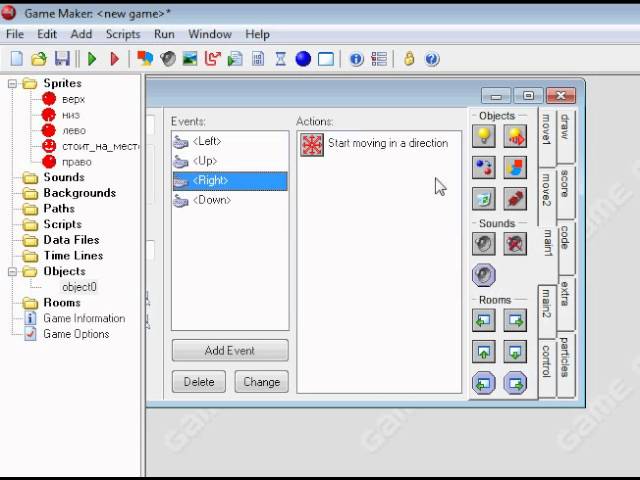Viewport: 640px width, 480px height.
Task: Select Check Next room action
Action: pyautogui.click(x=515, y=383)
